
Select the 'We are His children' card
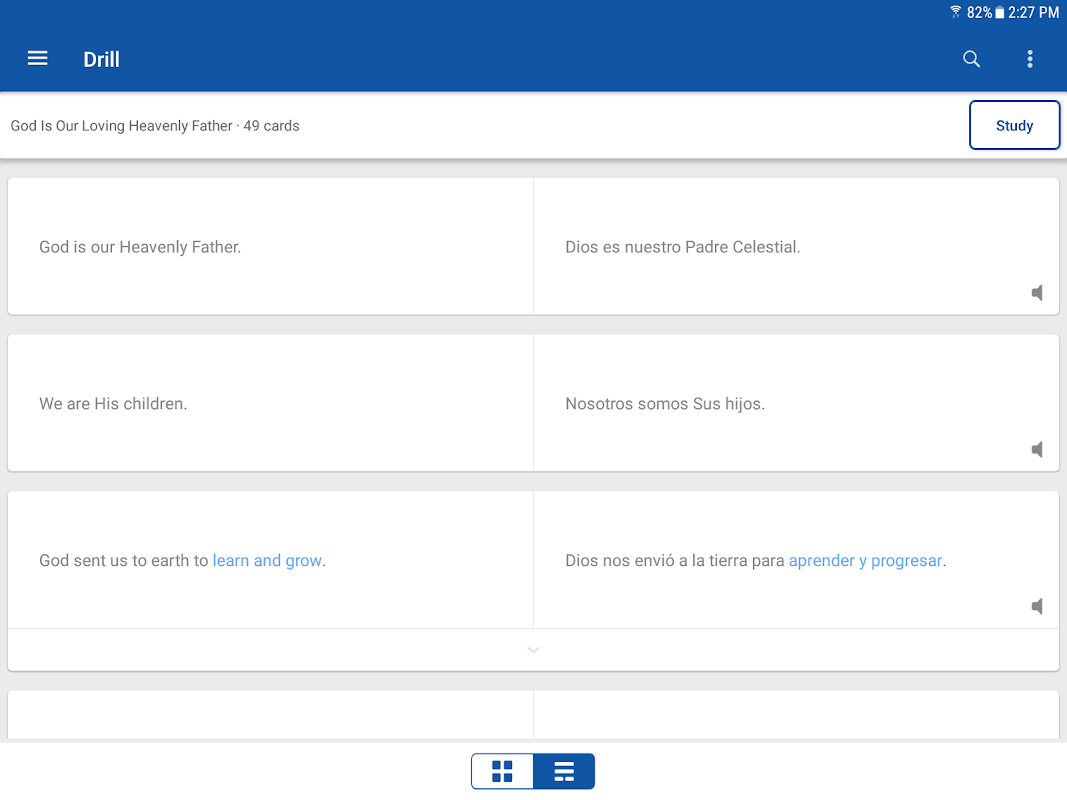(x=113, y=404)
